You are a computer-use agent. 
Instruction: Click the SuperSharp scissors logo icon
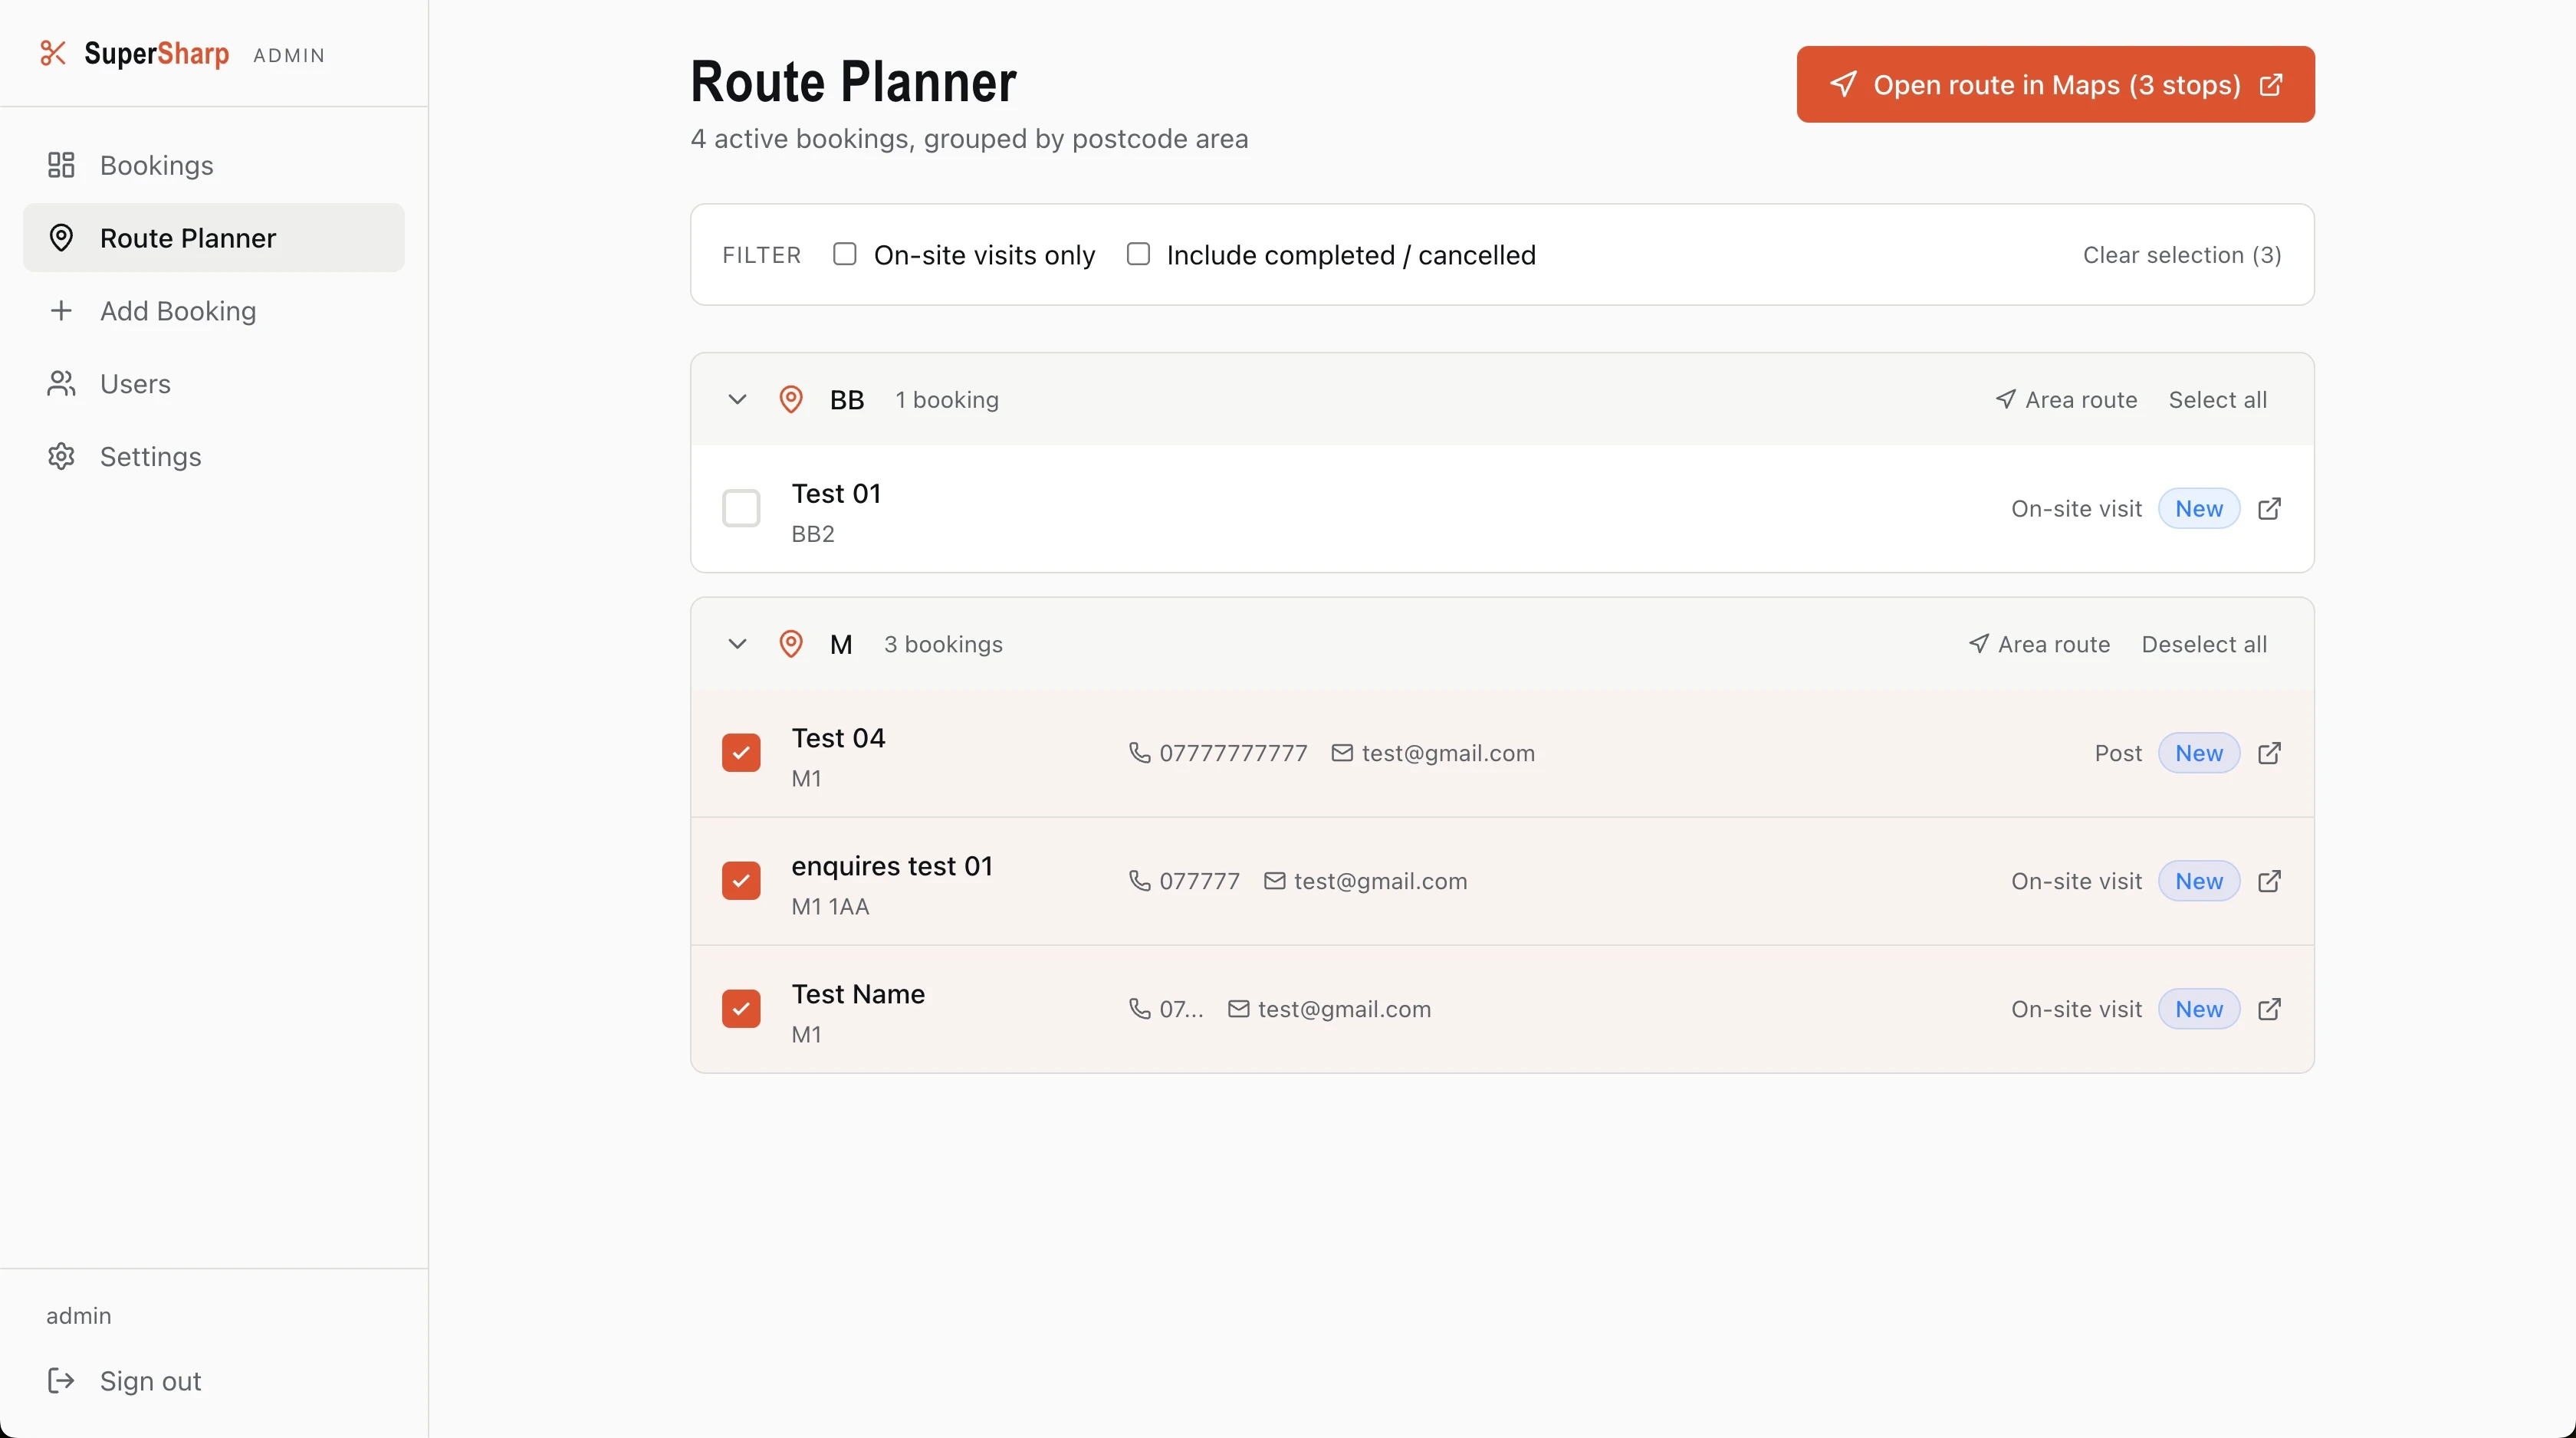(53, 53)
